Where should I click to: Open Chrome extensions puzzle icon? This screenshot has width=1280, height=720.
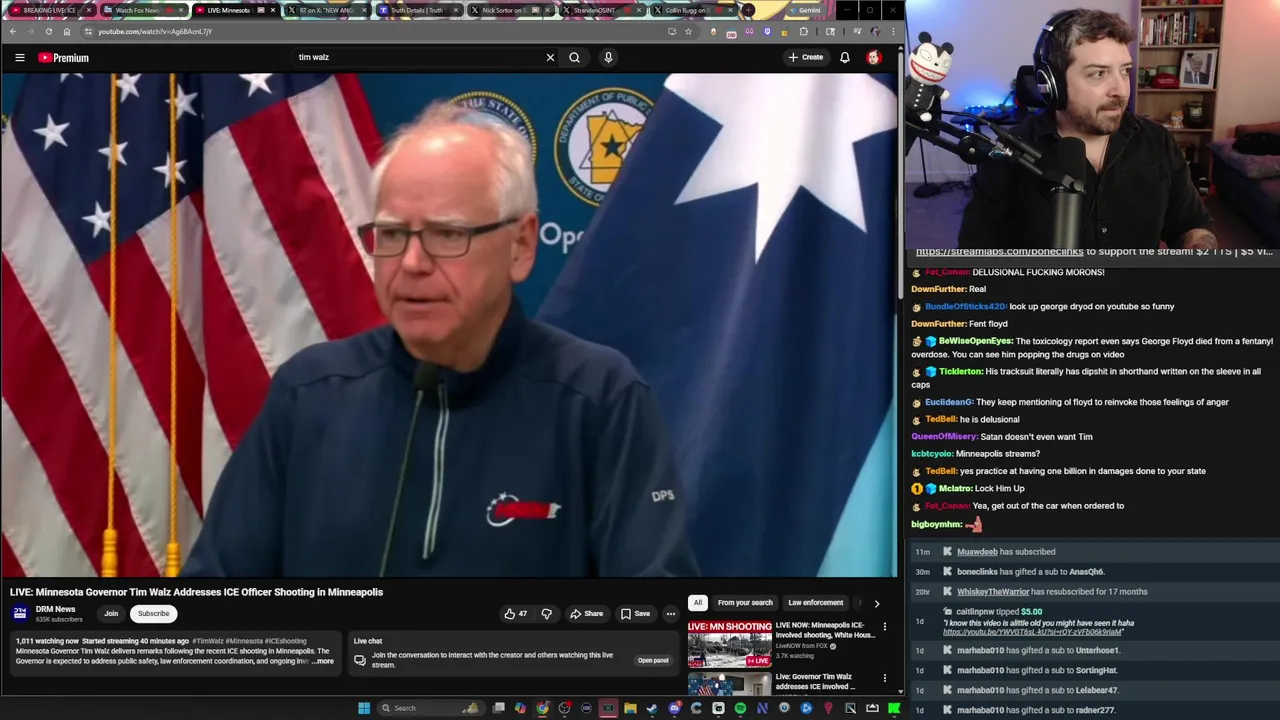tap(804, 31)
